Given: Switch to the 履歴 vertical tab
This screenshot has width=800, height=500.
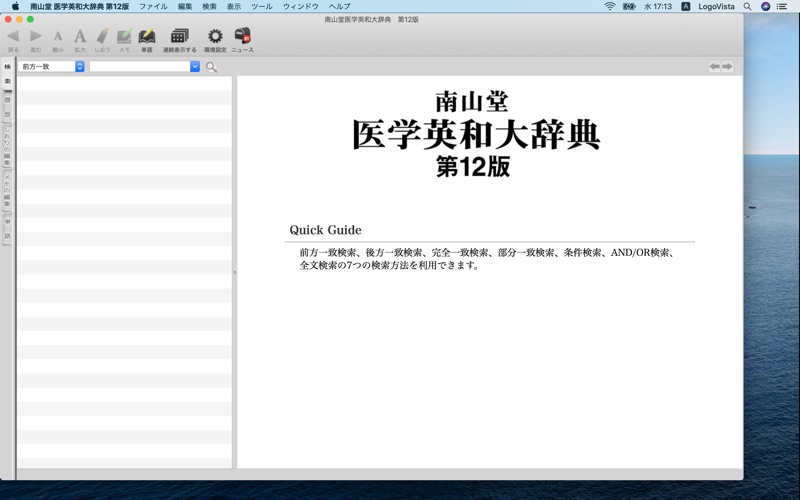Looking at the screenshot, I should coord(7,107).
